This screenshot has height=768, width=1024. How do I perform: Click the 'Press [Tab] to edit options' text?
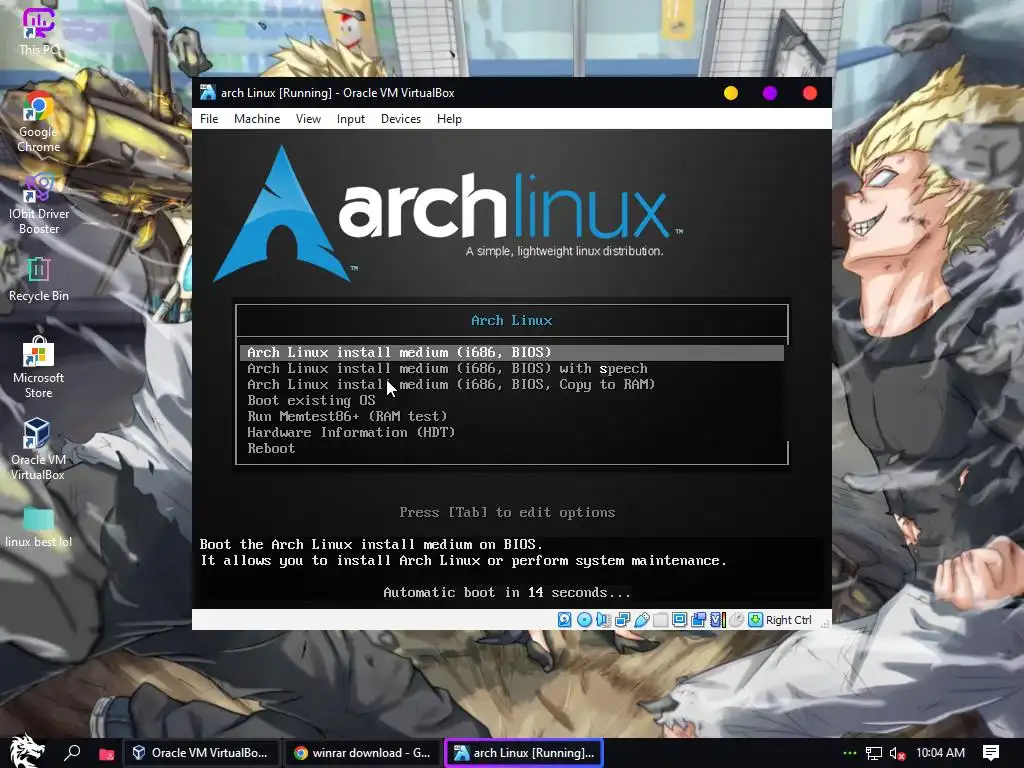(x=507, y=513)
